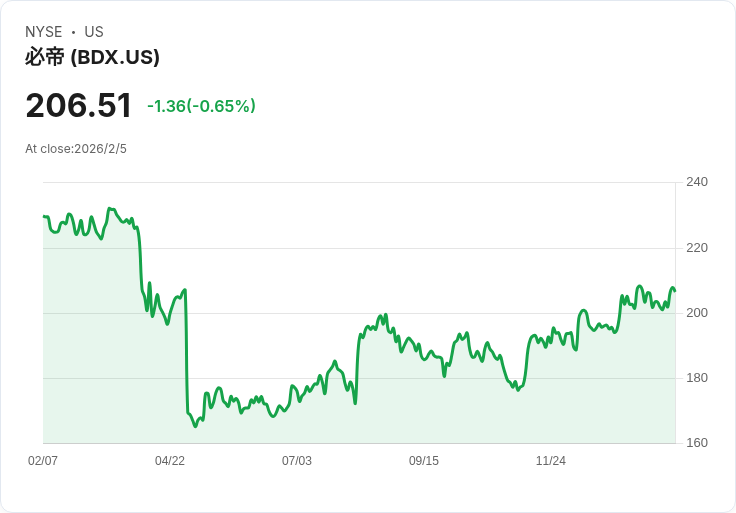Click the 必帝 (BDX.US) stock title
The width and height of the screenshot is (736, 513).
pos(92,57)
